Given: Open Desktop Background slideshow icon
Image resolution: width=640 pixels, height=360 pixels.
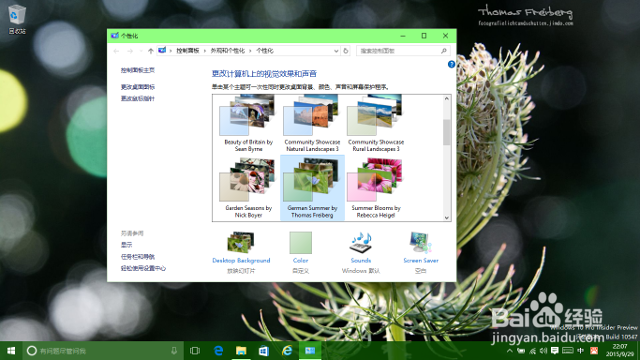Looking at the screenshot, I should 241,242.
